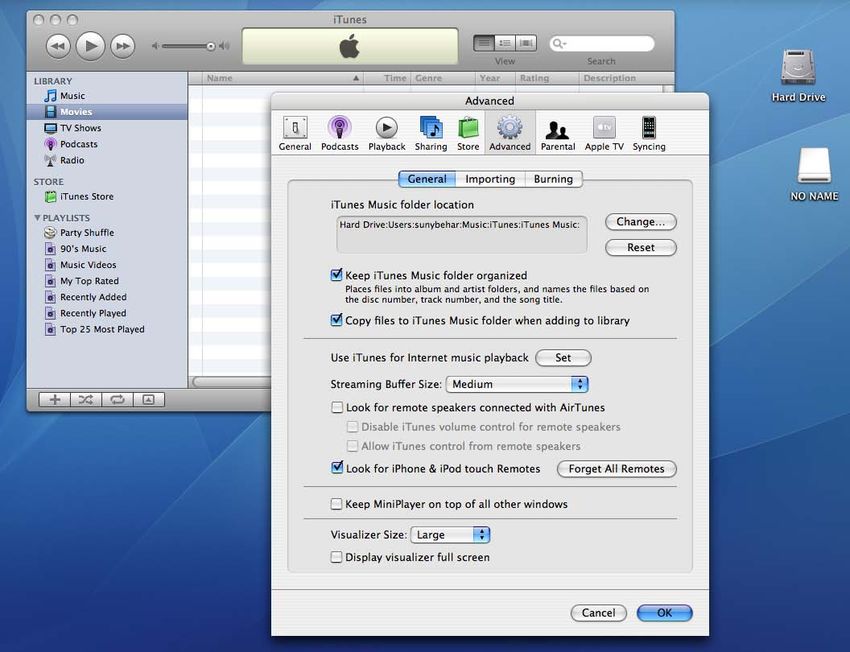The width and height of the screenshot is (850, 652).
Task: Select the My Top Rated playlist
Action: pyautogui.click(x=89, y=281)
